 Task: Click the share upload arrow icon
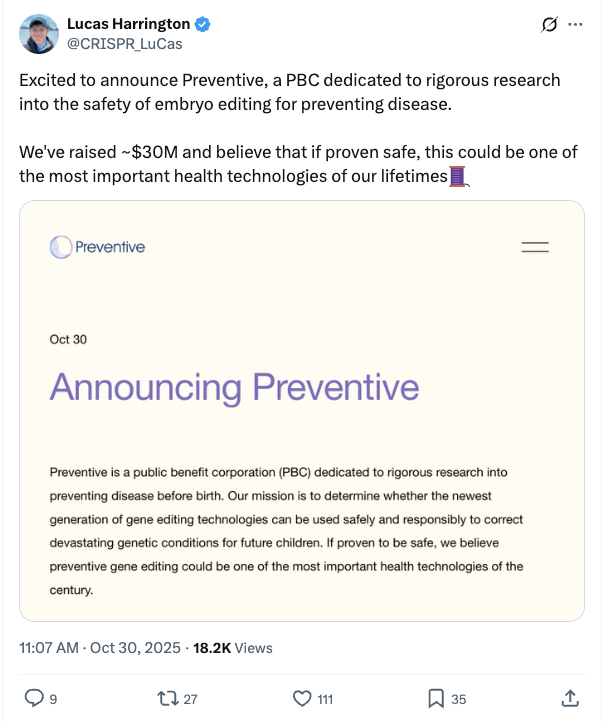click(x=570, y=698)
